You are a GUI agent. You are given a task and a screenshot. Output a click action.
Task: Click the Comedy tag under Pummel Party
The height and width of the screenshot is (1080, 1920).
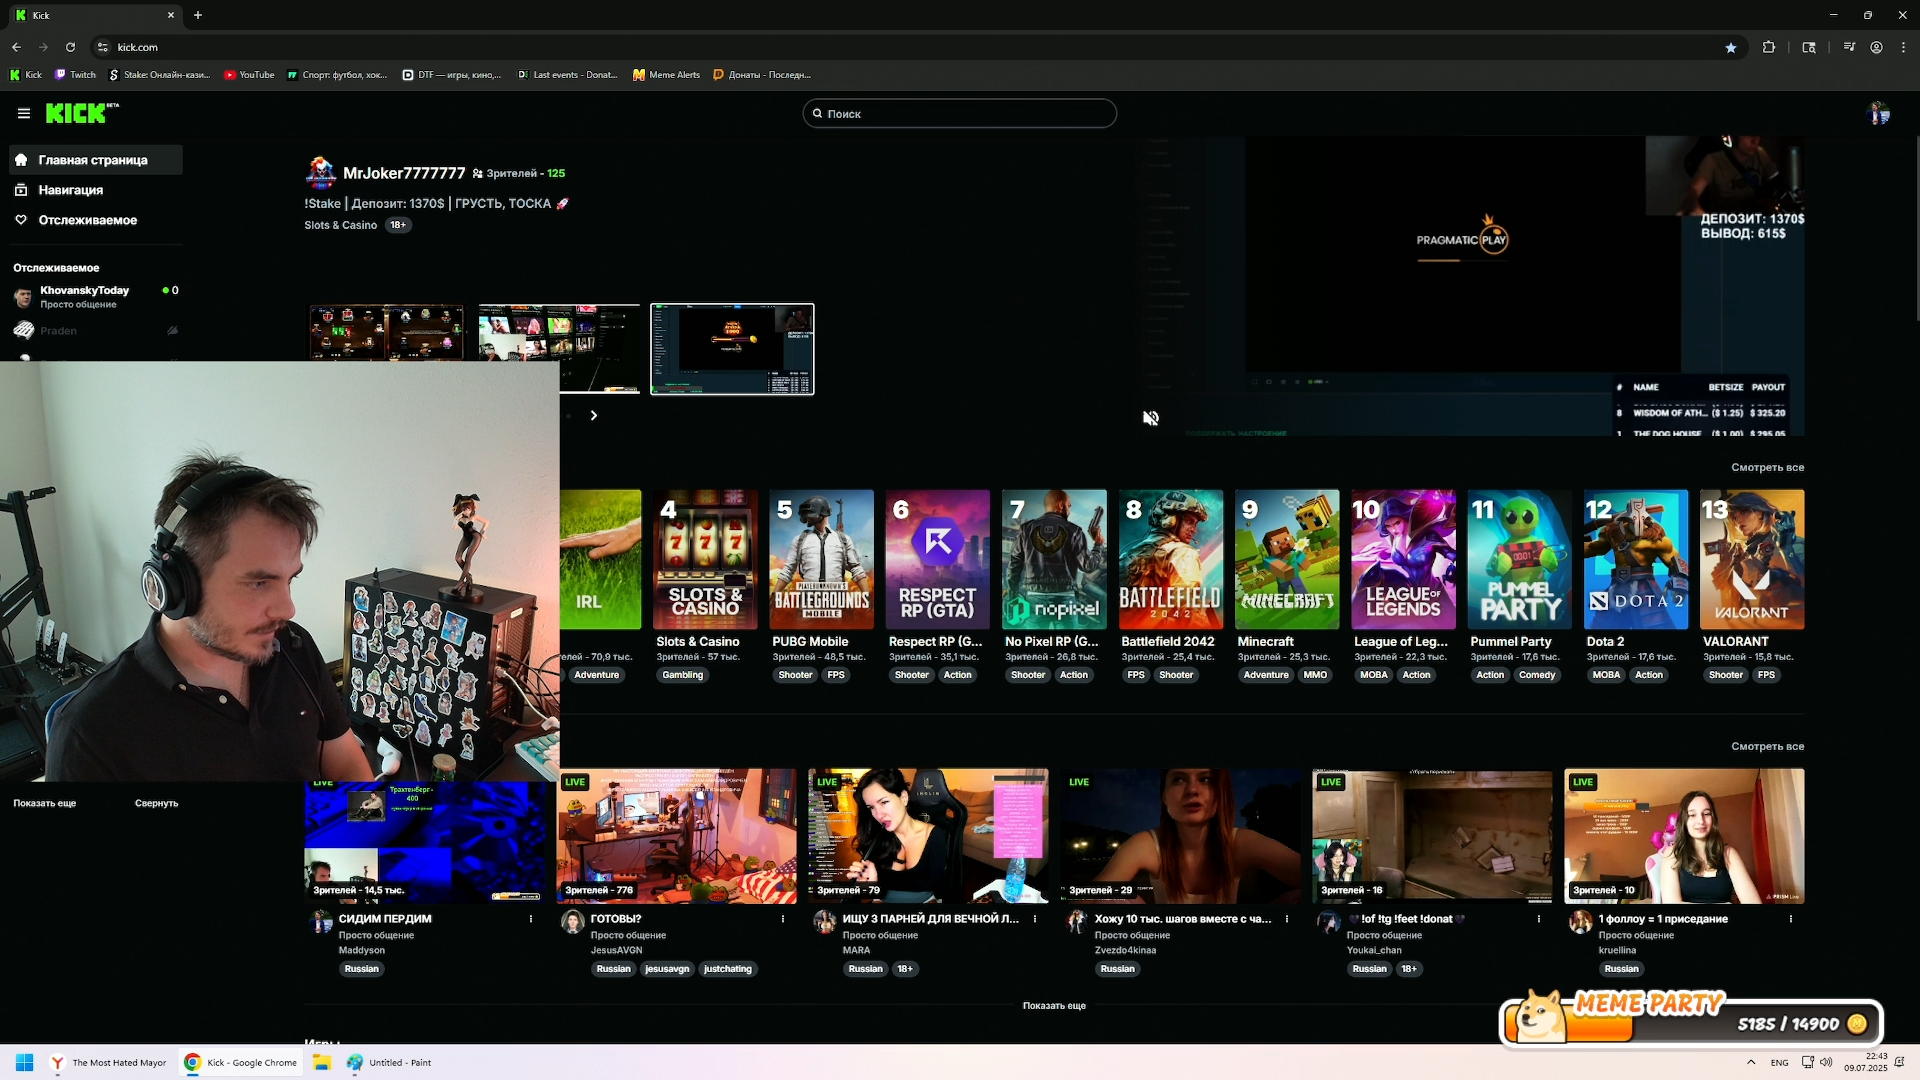pyautogui.click(x=1537, y=675)
